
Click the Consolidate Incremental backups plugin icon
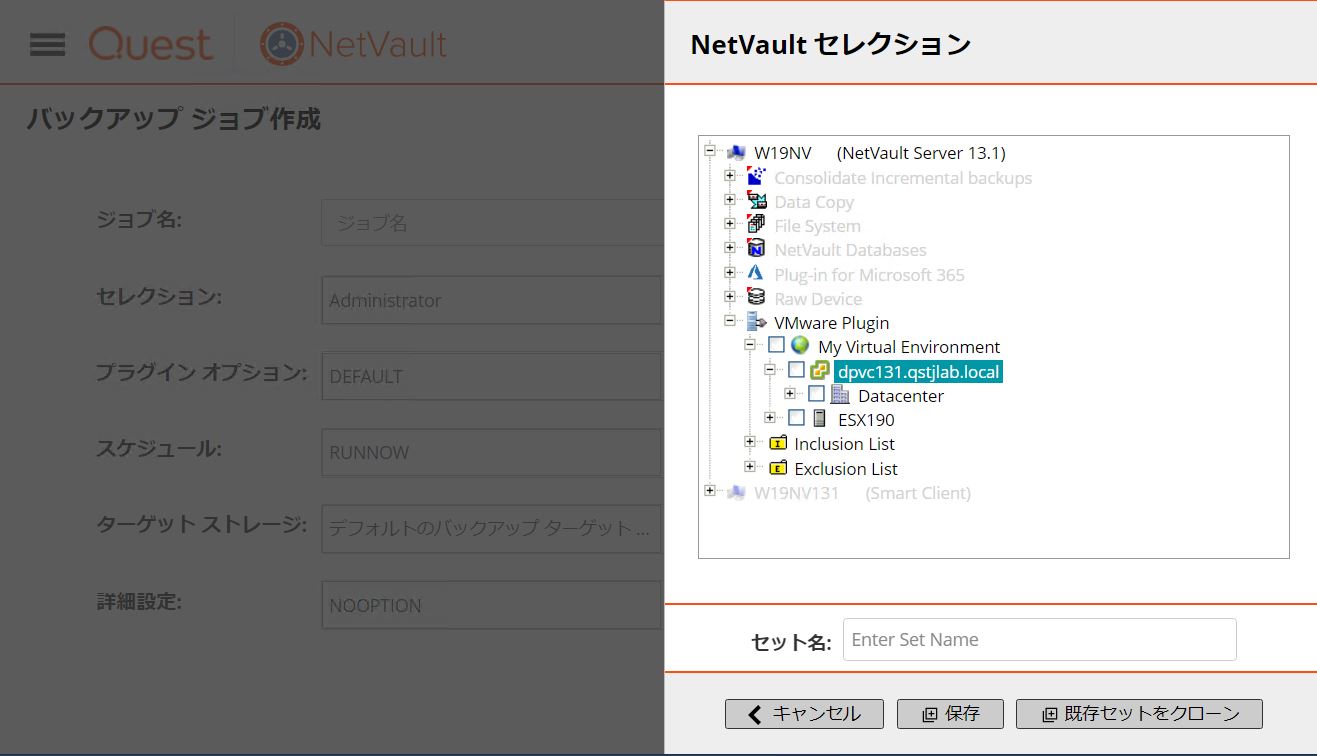click(757, 177)
